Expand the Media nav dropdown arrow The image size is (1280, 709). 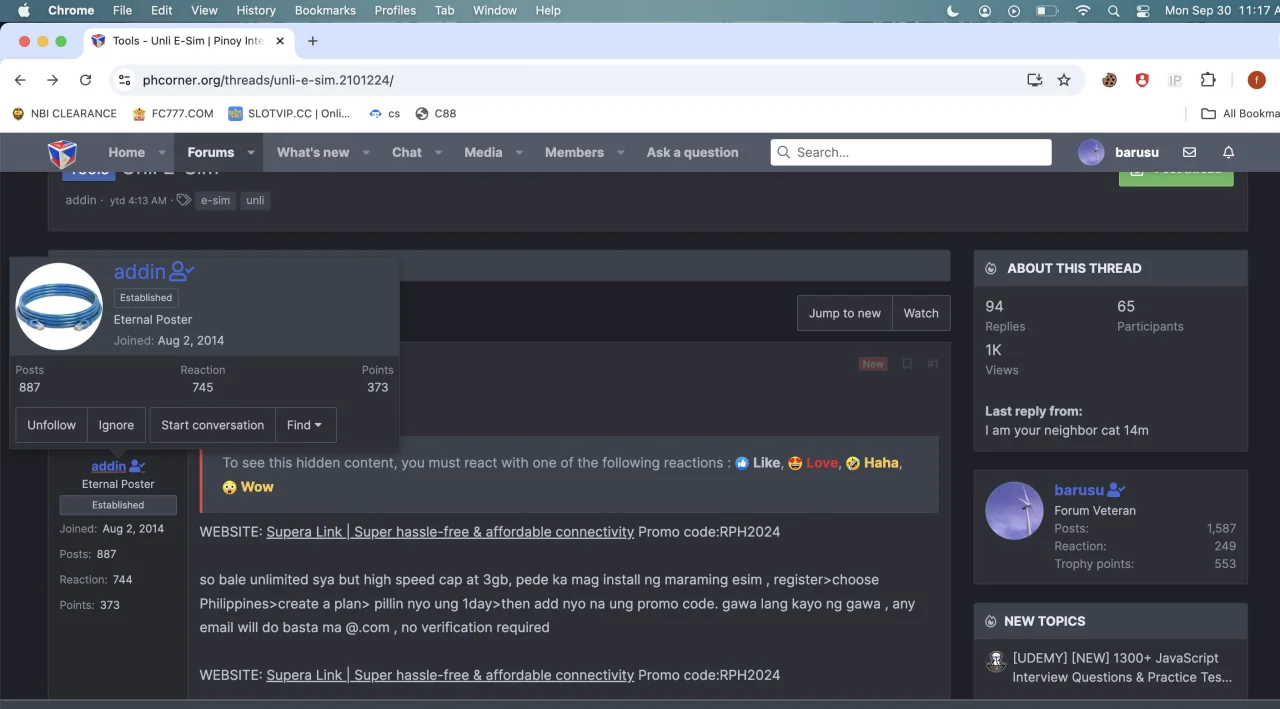[519, 153]
